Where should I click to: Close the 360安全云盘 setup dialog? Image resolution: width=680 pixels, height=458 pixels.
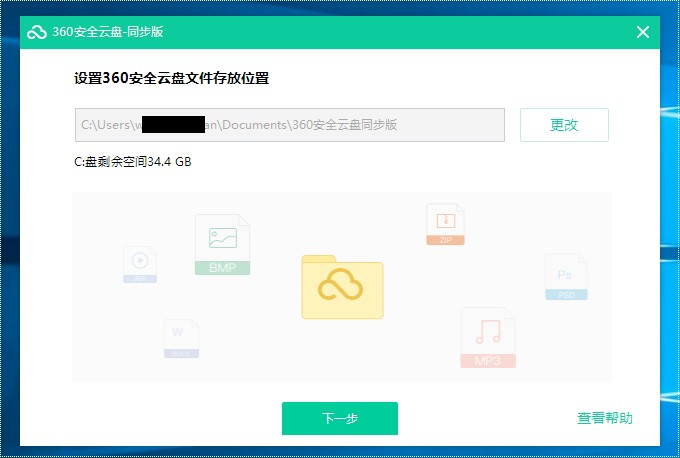(643, 32)
